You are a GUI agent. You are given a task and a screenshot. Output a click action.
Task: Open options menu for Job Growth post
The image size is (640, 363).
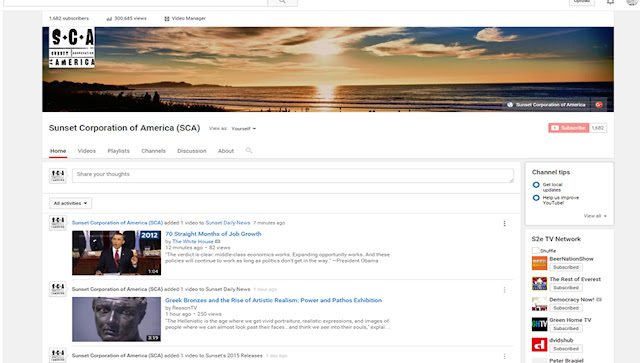(x=504, y=223)
